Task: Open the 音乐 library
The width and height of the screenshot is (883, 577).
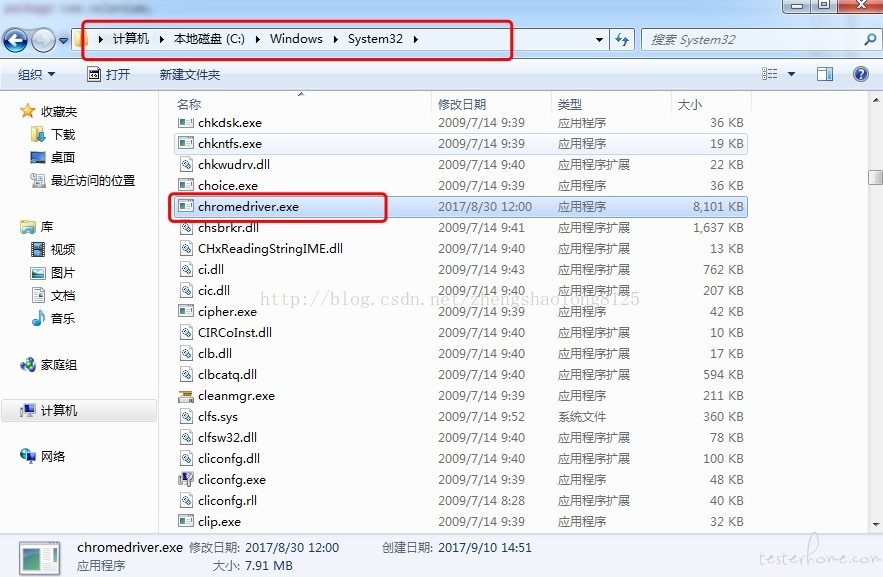Action: (x=63, y=319)
